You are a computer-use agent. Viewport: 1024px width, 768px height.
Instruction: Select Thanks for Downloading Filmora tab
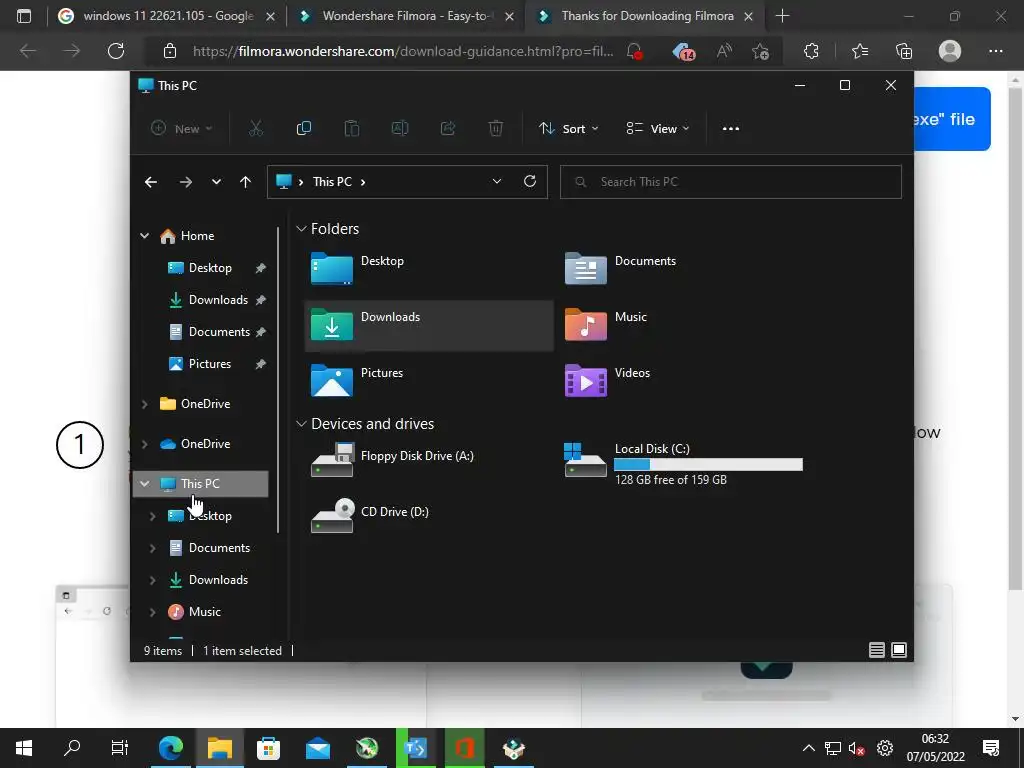tap(645, 16)
